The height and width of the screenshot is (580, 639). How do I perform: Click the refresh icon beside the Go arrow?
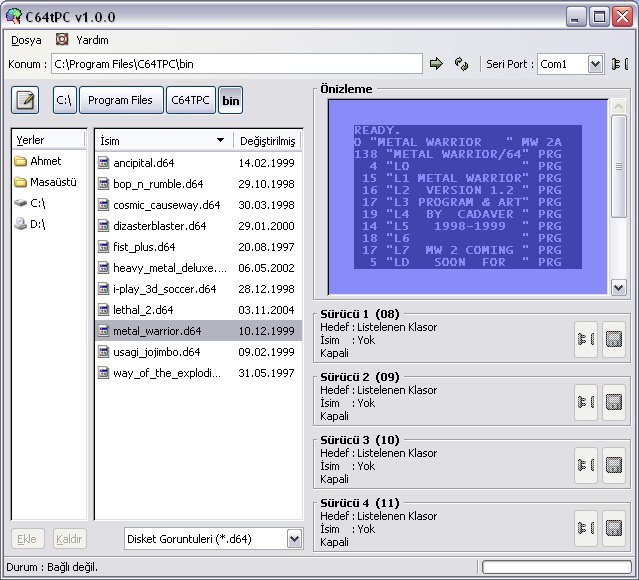coord(461,64)
